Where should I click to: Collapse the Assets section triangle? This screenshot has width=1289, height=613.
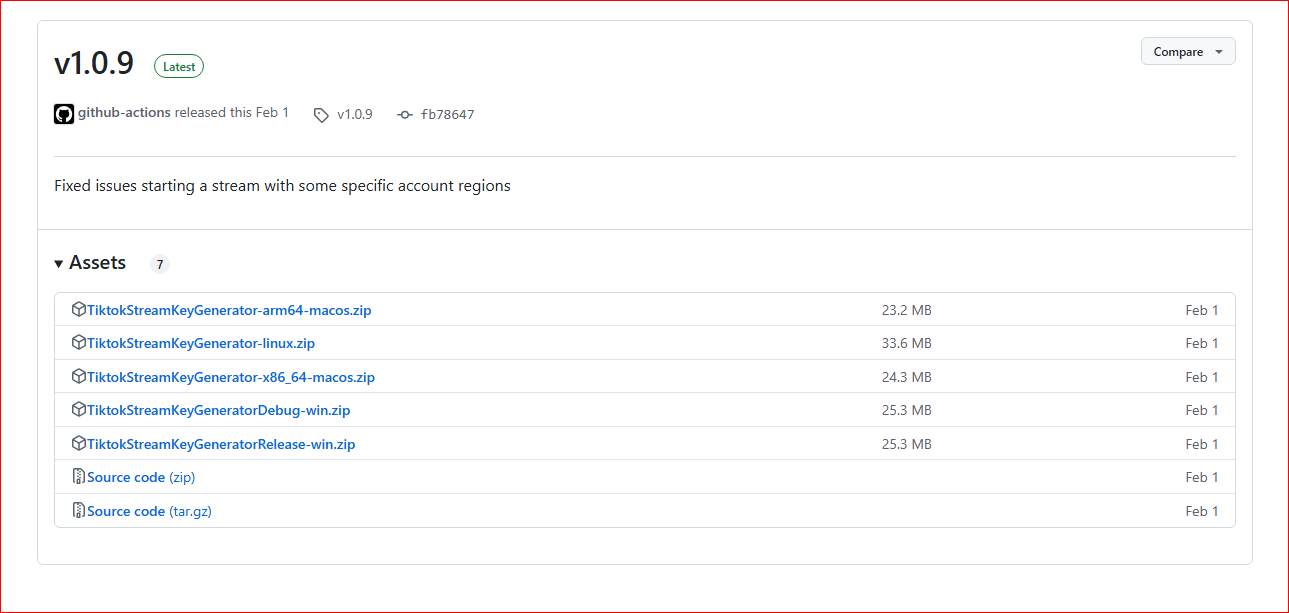pos(59,264)
